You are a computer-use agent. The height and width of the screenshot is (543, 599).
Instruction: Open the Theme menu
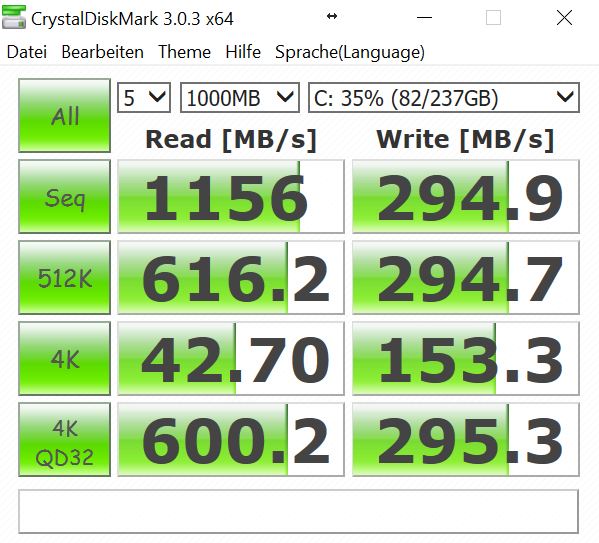[x=185, y=52]
